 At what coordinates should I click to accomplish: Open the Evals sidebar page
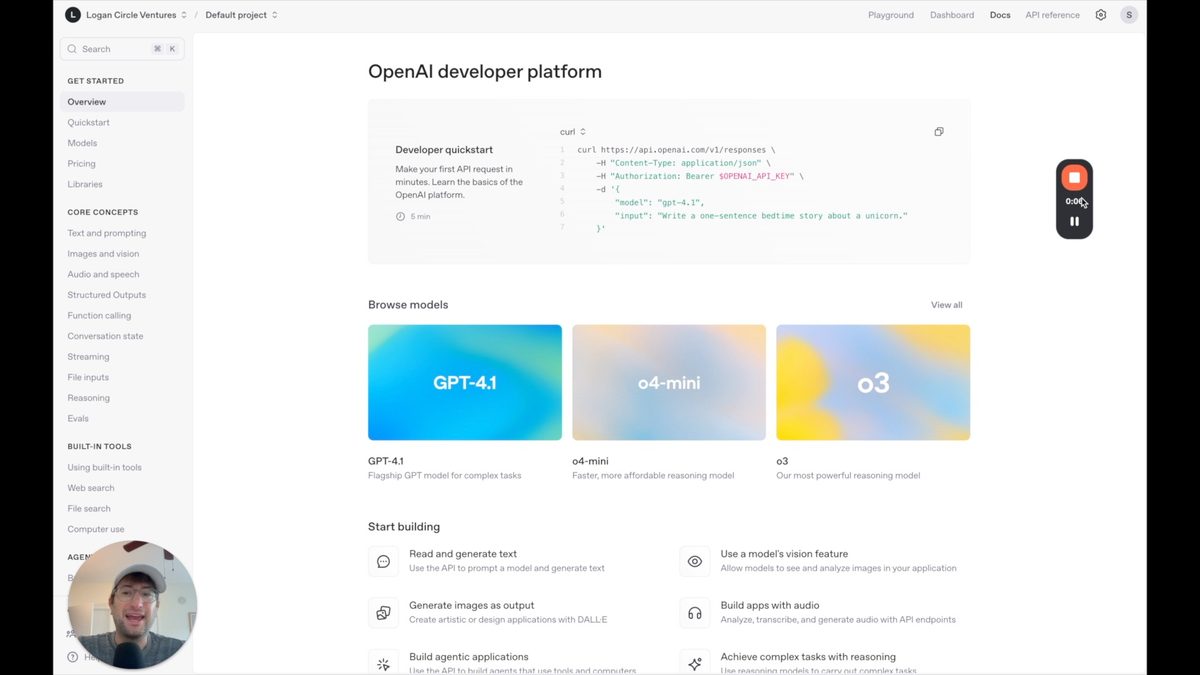pos(78,419)
